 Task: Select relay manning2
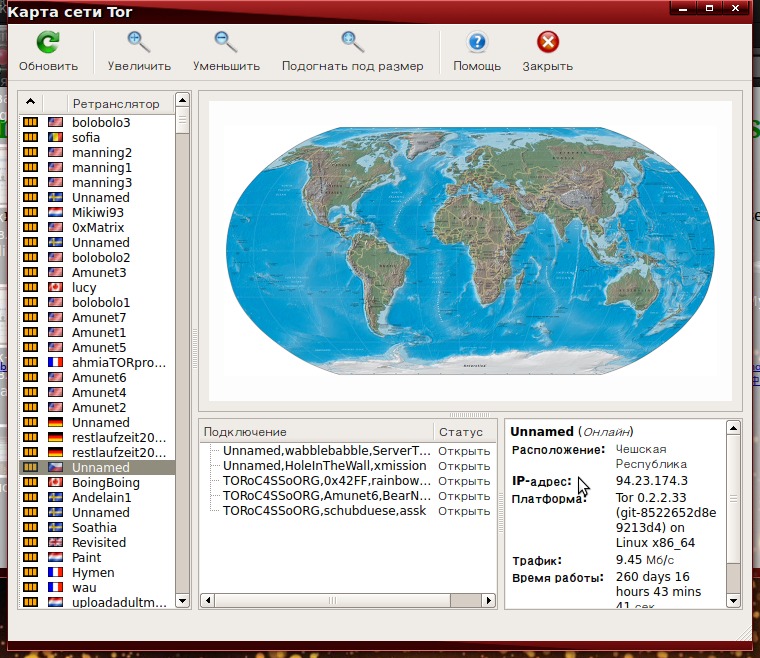click(x=97, y=152)
